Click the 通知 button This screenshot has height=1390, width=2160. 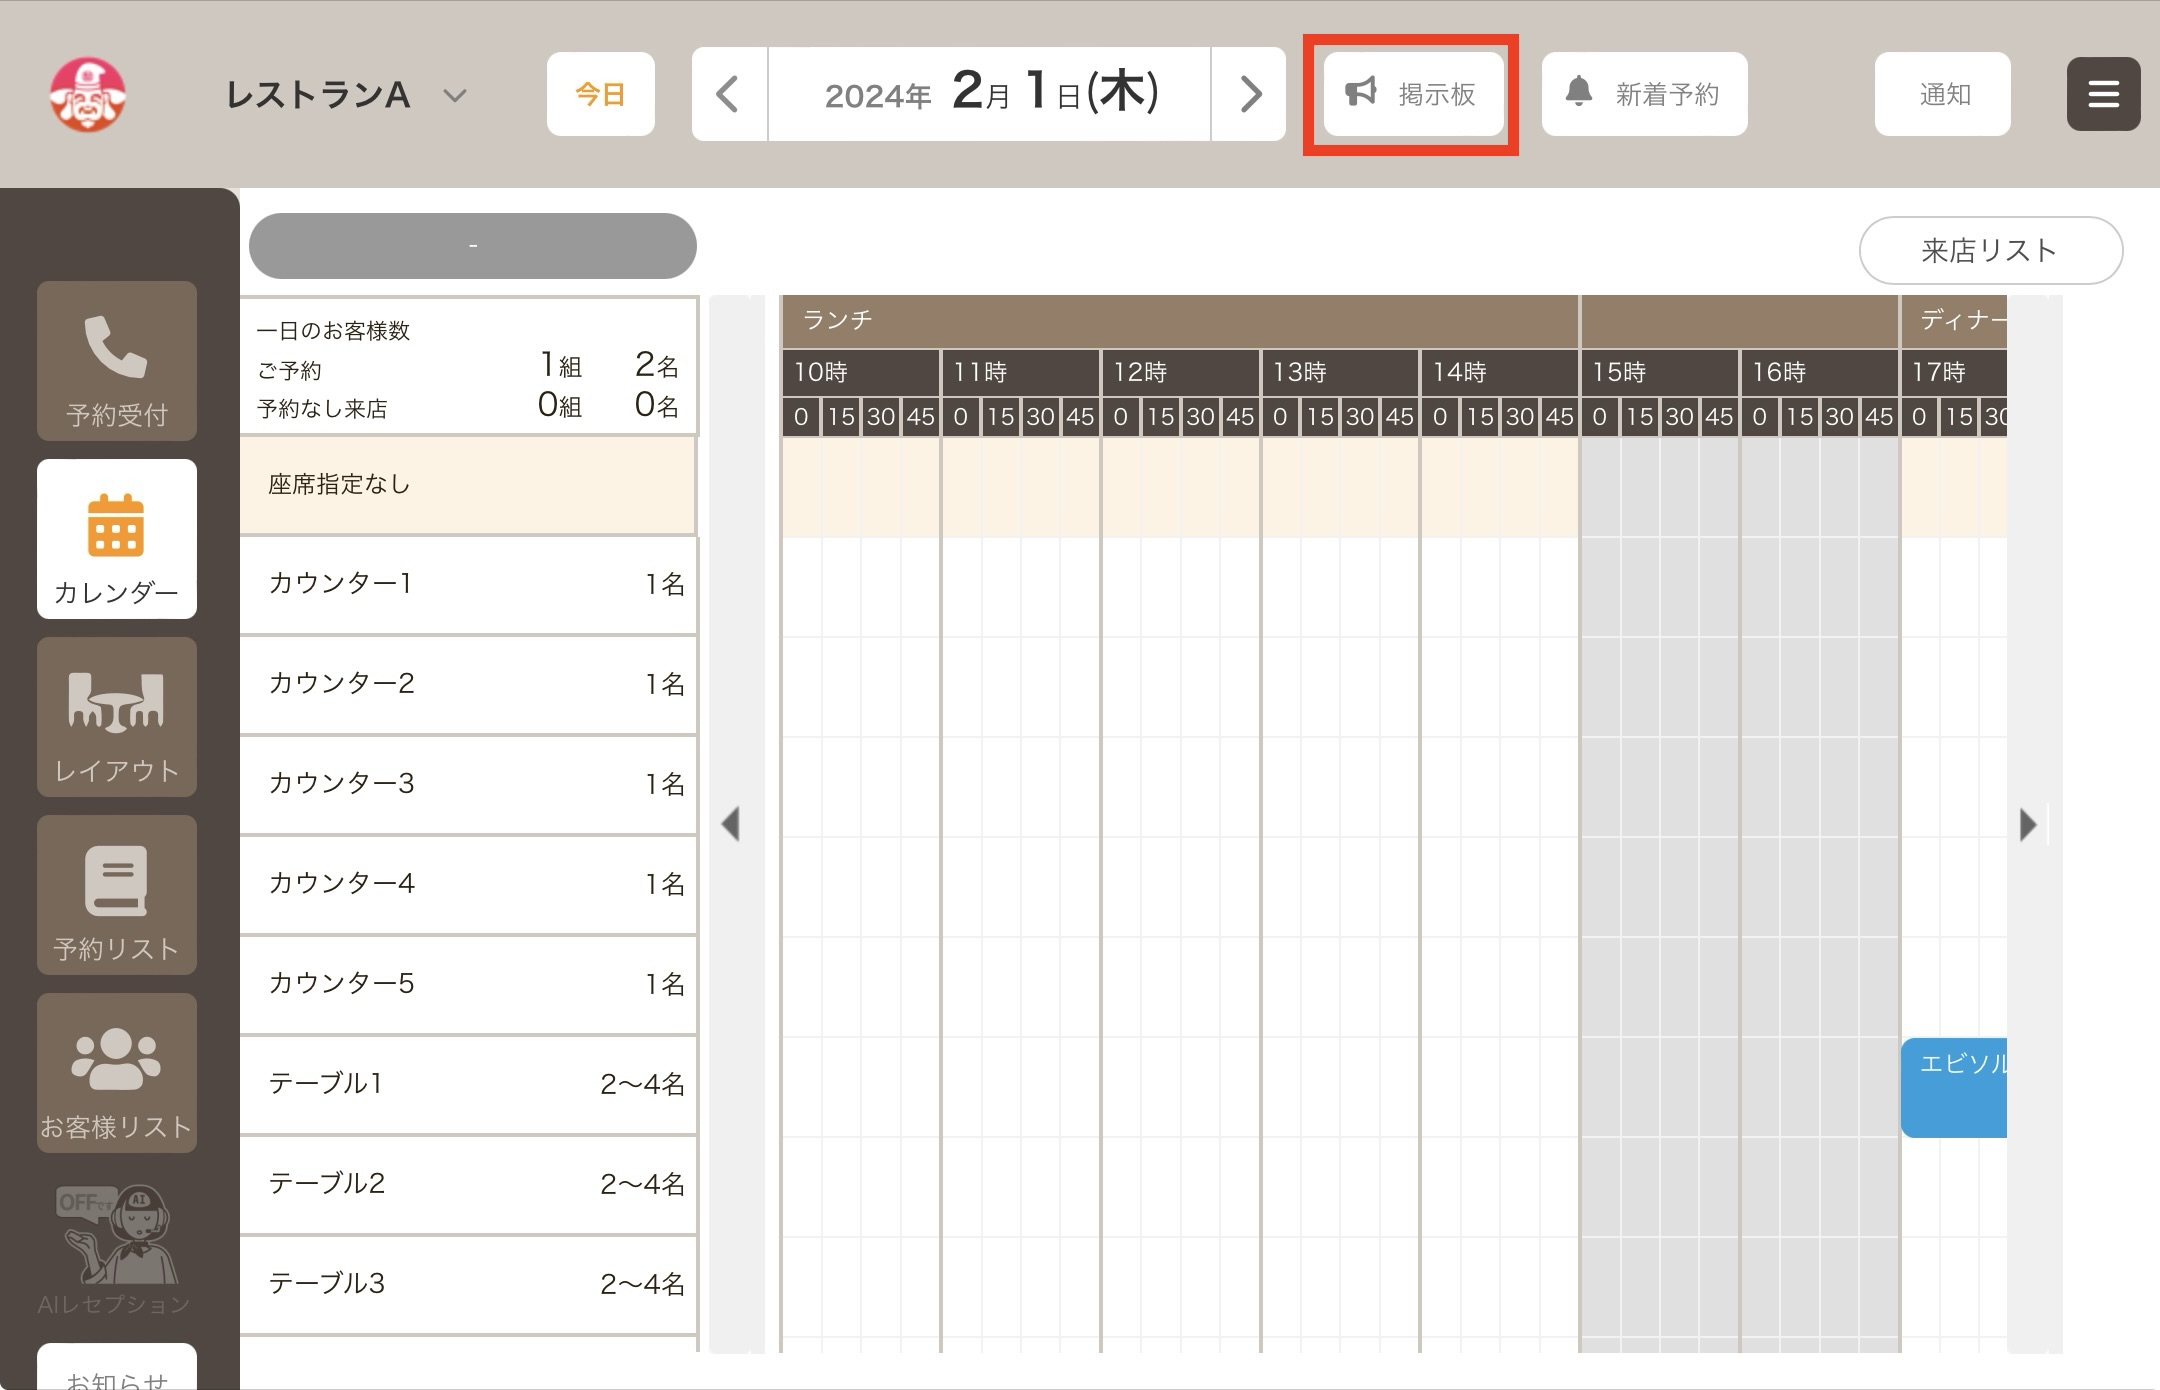[1943, 94]
